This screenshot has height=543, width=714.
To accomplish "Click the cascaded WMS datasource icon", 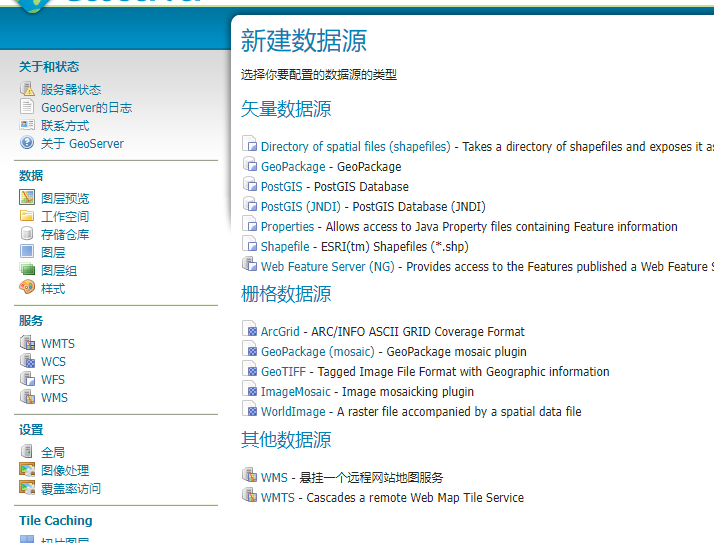I will (250, 475).
